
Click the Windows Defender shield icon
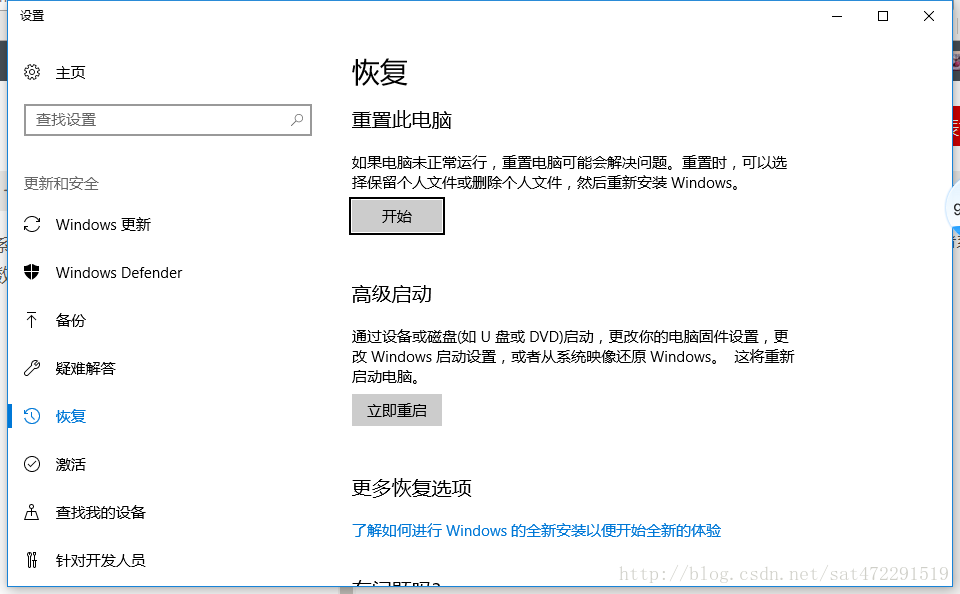[32, 272]
